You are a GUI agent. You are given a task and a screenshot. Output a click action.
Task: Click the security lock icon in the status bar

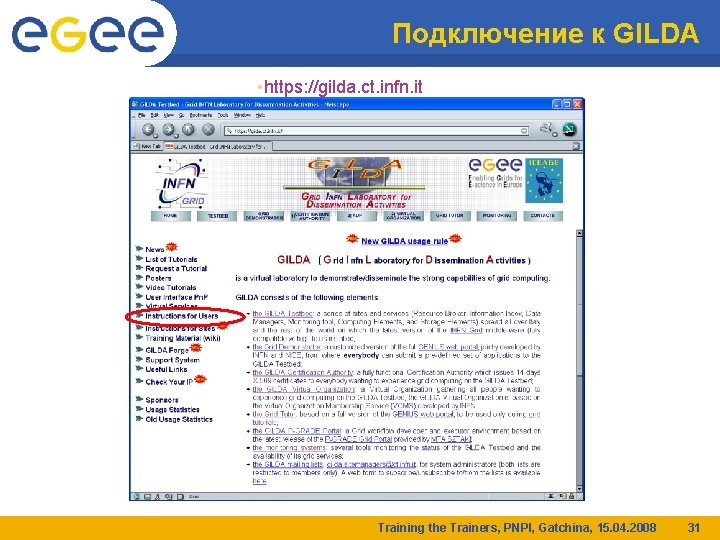point(572,496)
